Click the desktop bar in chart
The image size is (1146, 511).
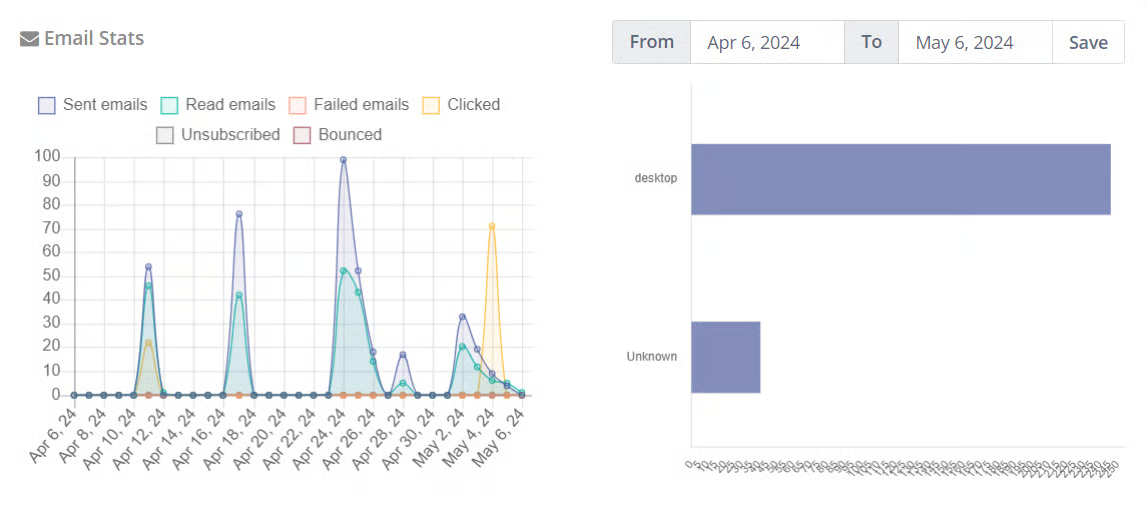coord(900,179)
